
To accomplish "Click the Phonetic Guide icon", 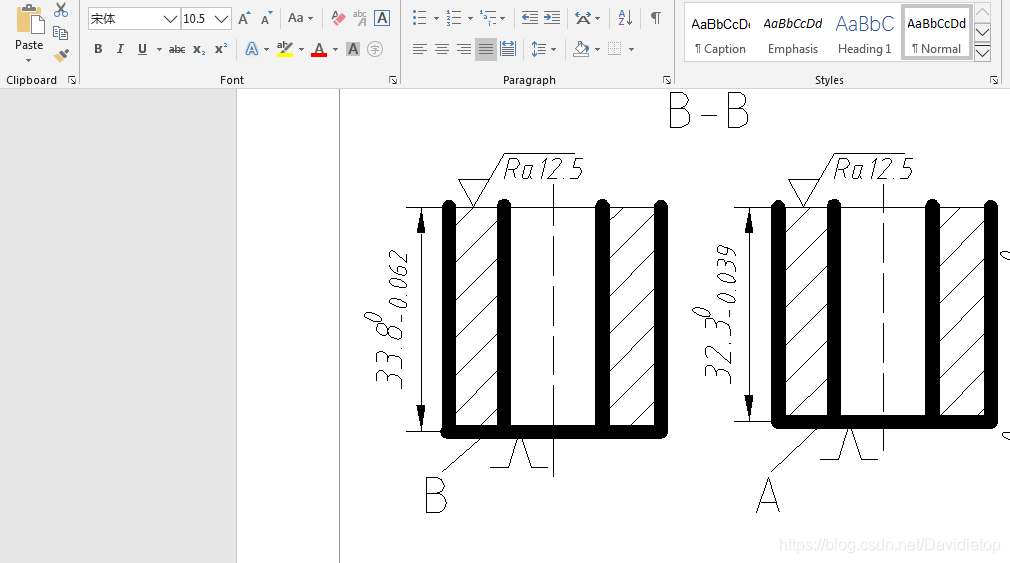I will click(x=359, y=18).
